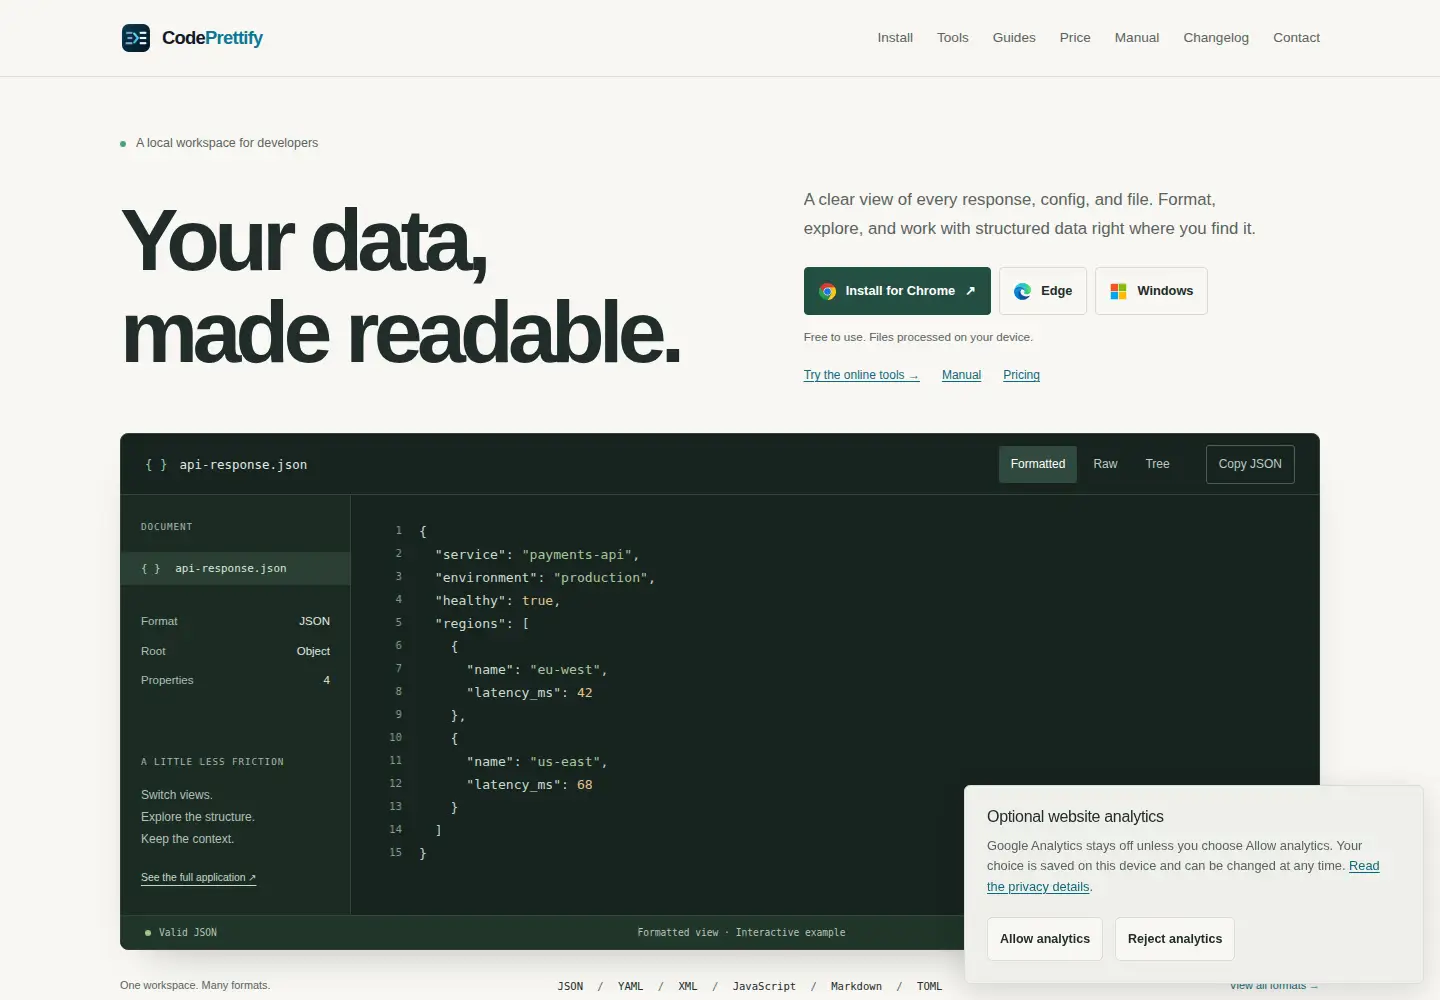Viewport: 1440px width, 1000px height.
Task: Click Allow analytics button
Action: pos(1045,939)
